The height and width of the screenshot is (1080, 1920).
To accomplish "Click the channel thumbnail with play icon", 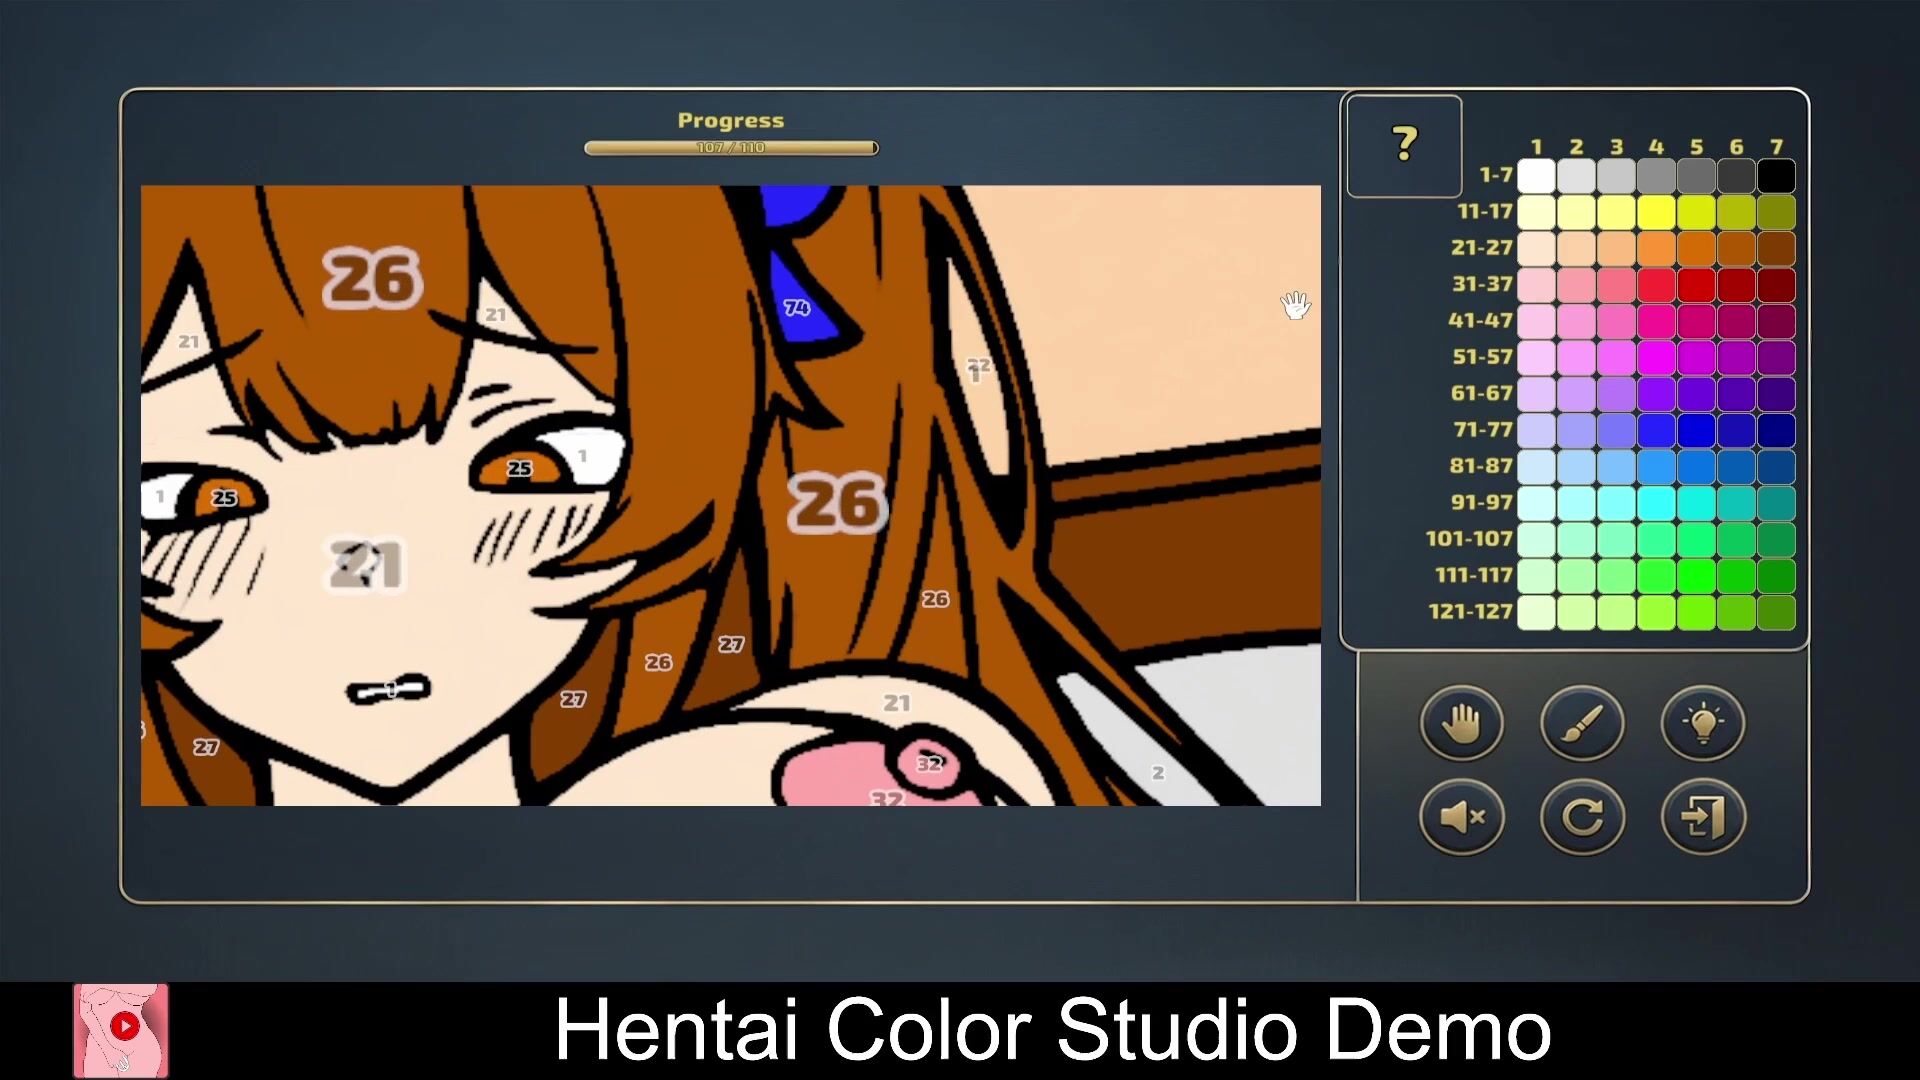I will pyautogui.click(x=121, y=1030).
